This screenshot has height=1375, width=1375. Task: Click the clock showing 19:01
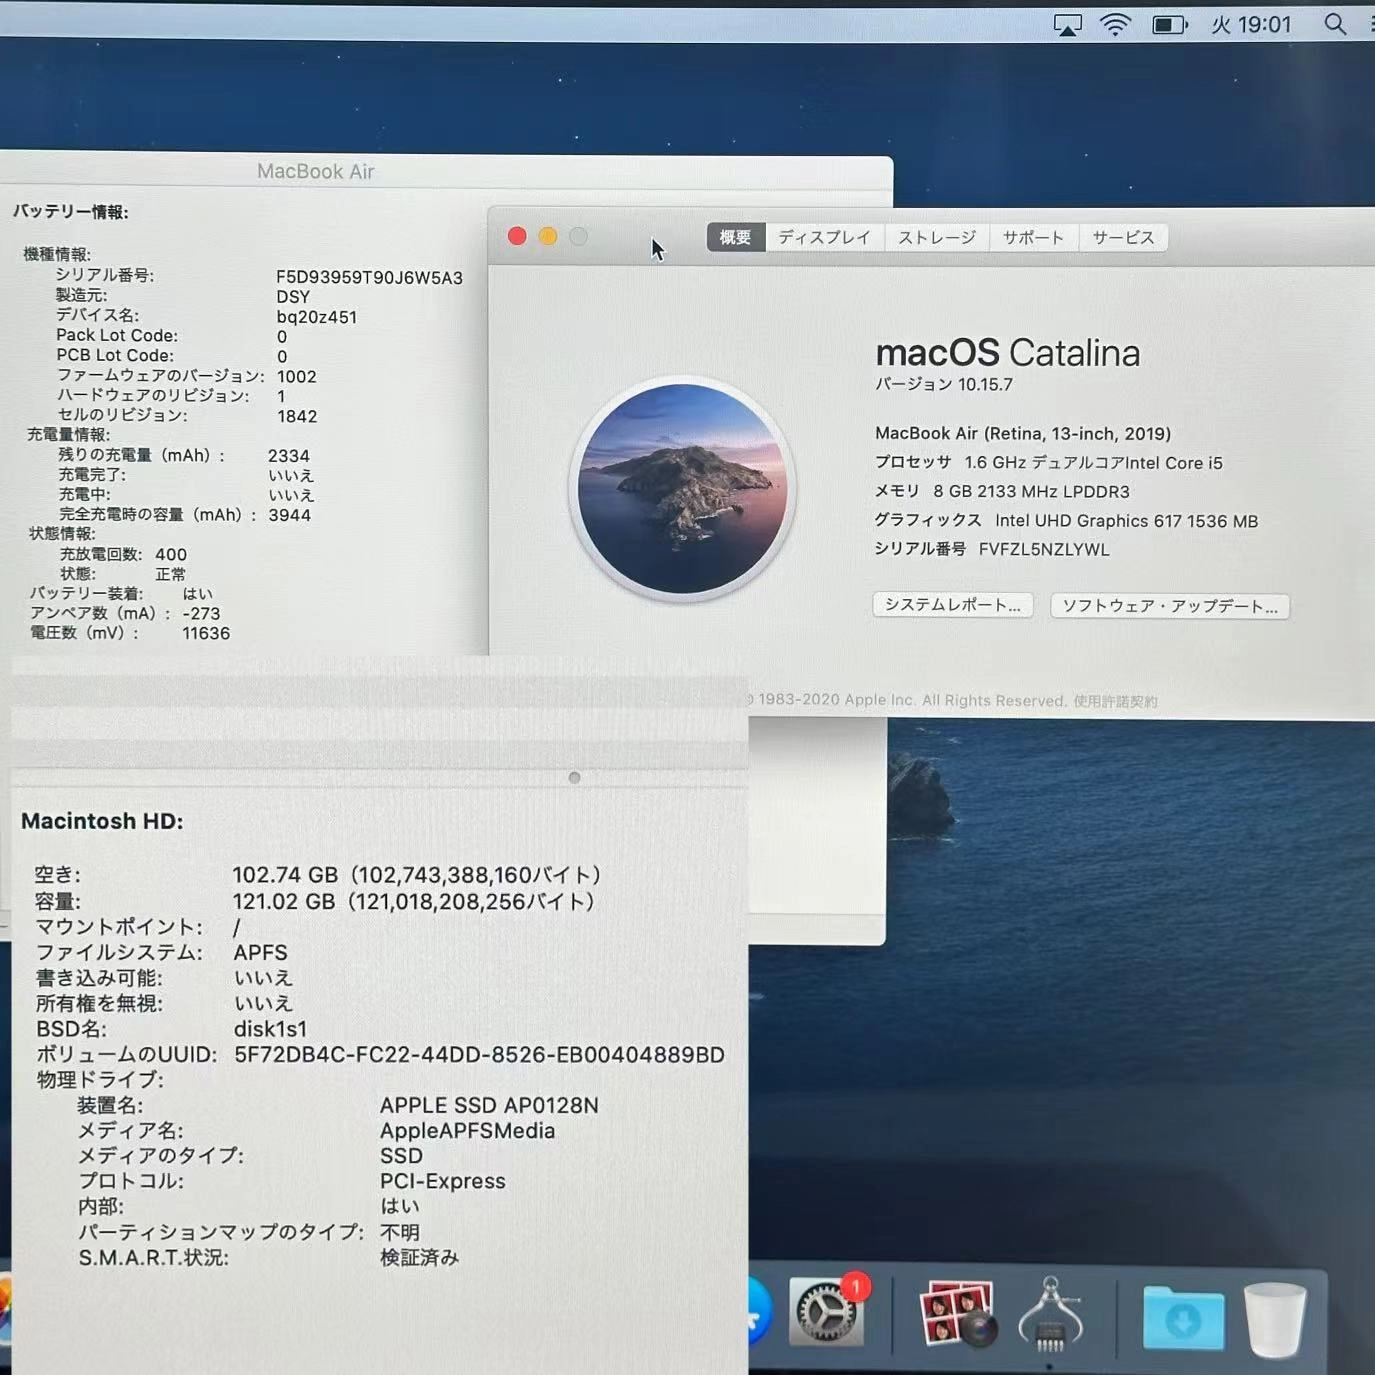point(1251,24)
